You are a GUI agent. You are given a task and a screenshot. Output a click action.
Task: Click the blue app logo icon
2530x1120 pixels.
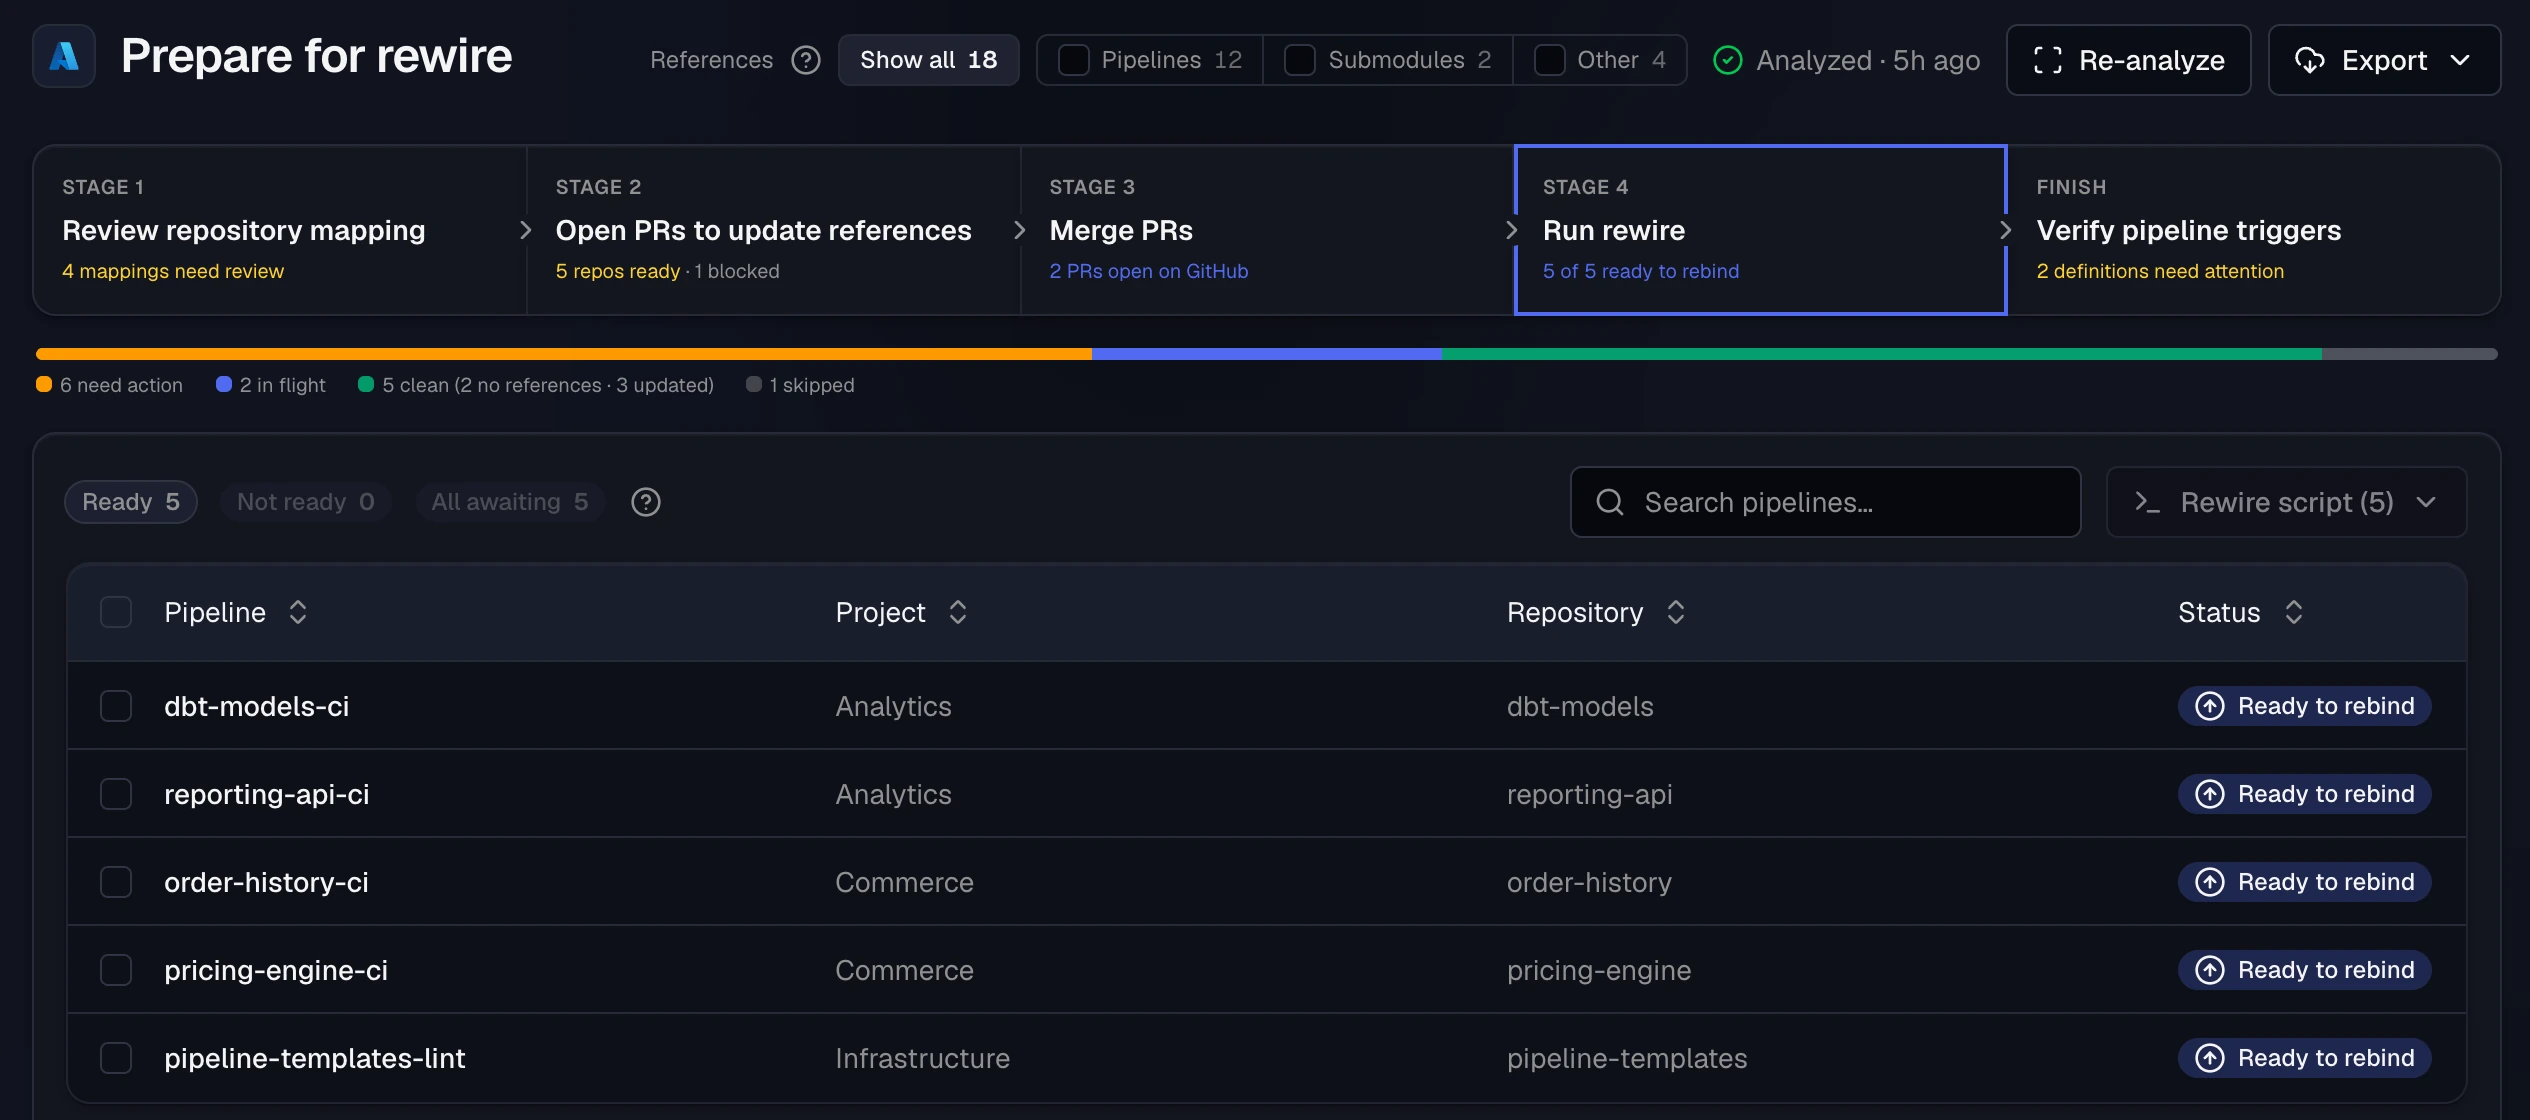[x=64, y=57]
